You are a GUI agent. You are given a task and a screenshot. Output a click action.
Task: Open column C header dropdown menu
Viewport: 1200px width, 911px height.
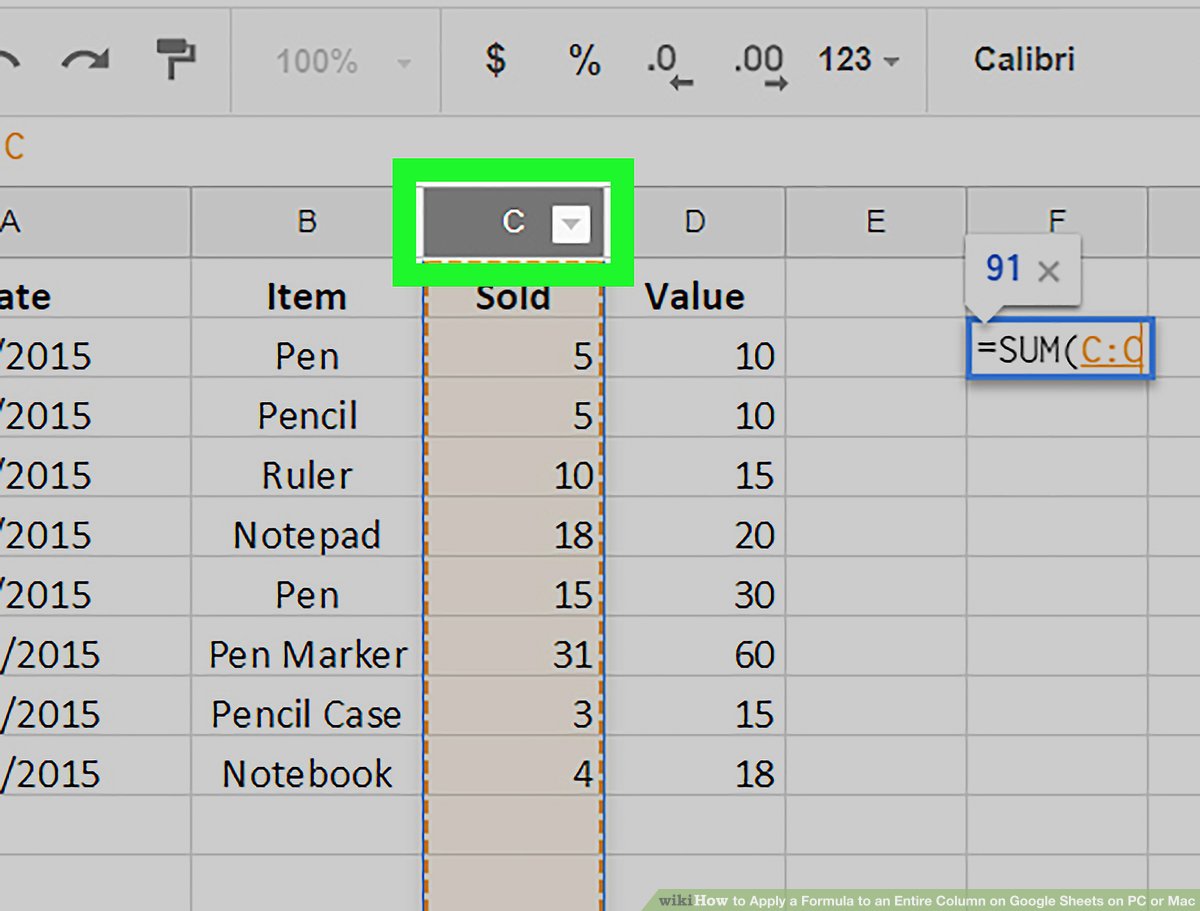click(x=570, y=224)
